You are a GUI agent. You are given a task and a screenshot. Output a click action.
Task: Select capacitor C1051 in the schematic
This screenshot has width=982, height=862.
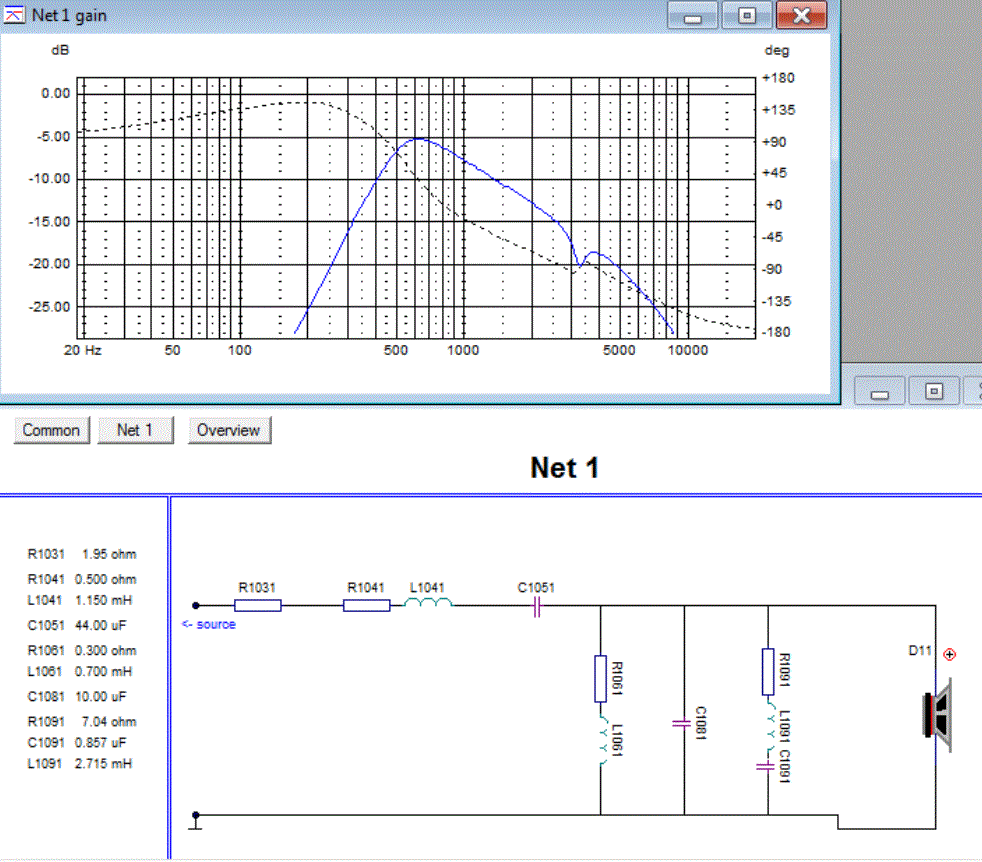[537, 606]
